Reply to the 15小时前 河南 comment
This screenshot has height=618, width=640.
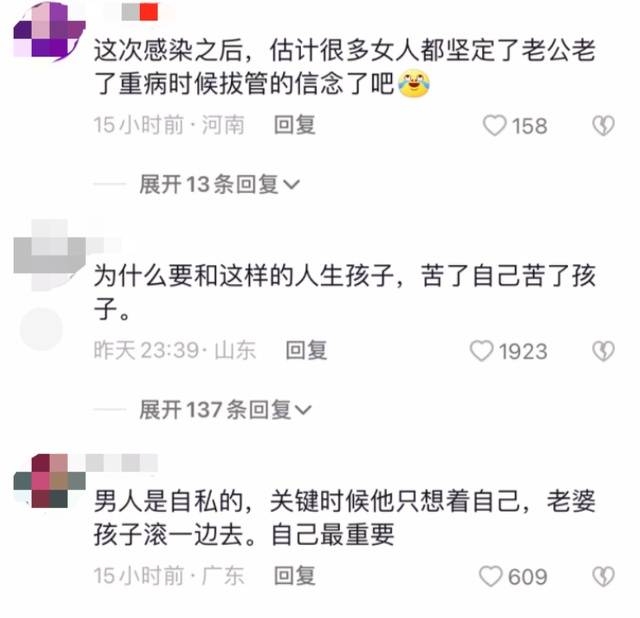click(x=295, y=125)
